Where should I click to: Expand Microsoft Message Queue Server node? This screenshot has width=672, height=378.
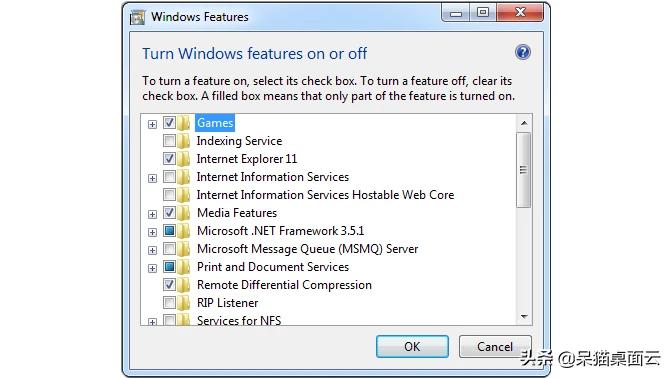click(152, 250)
